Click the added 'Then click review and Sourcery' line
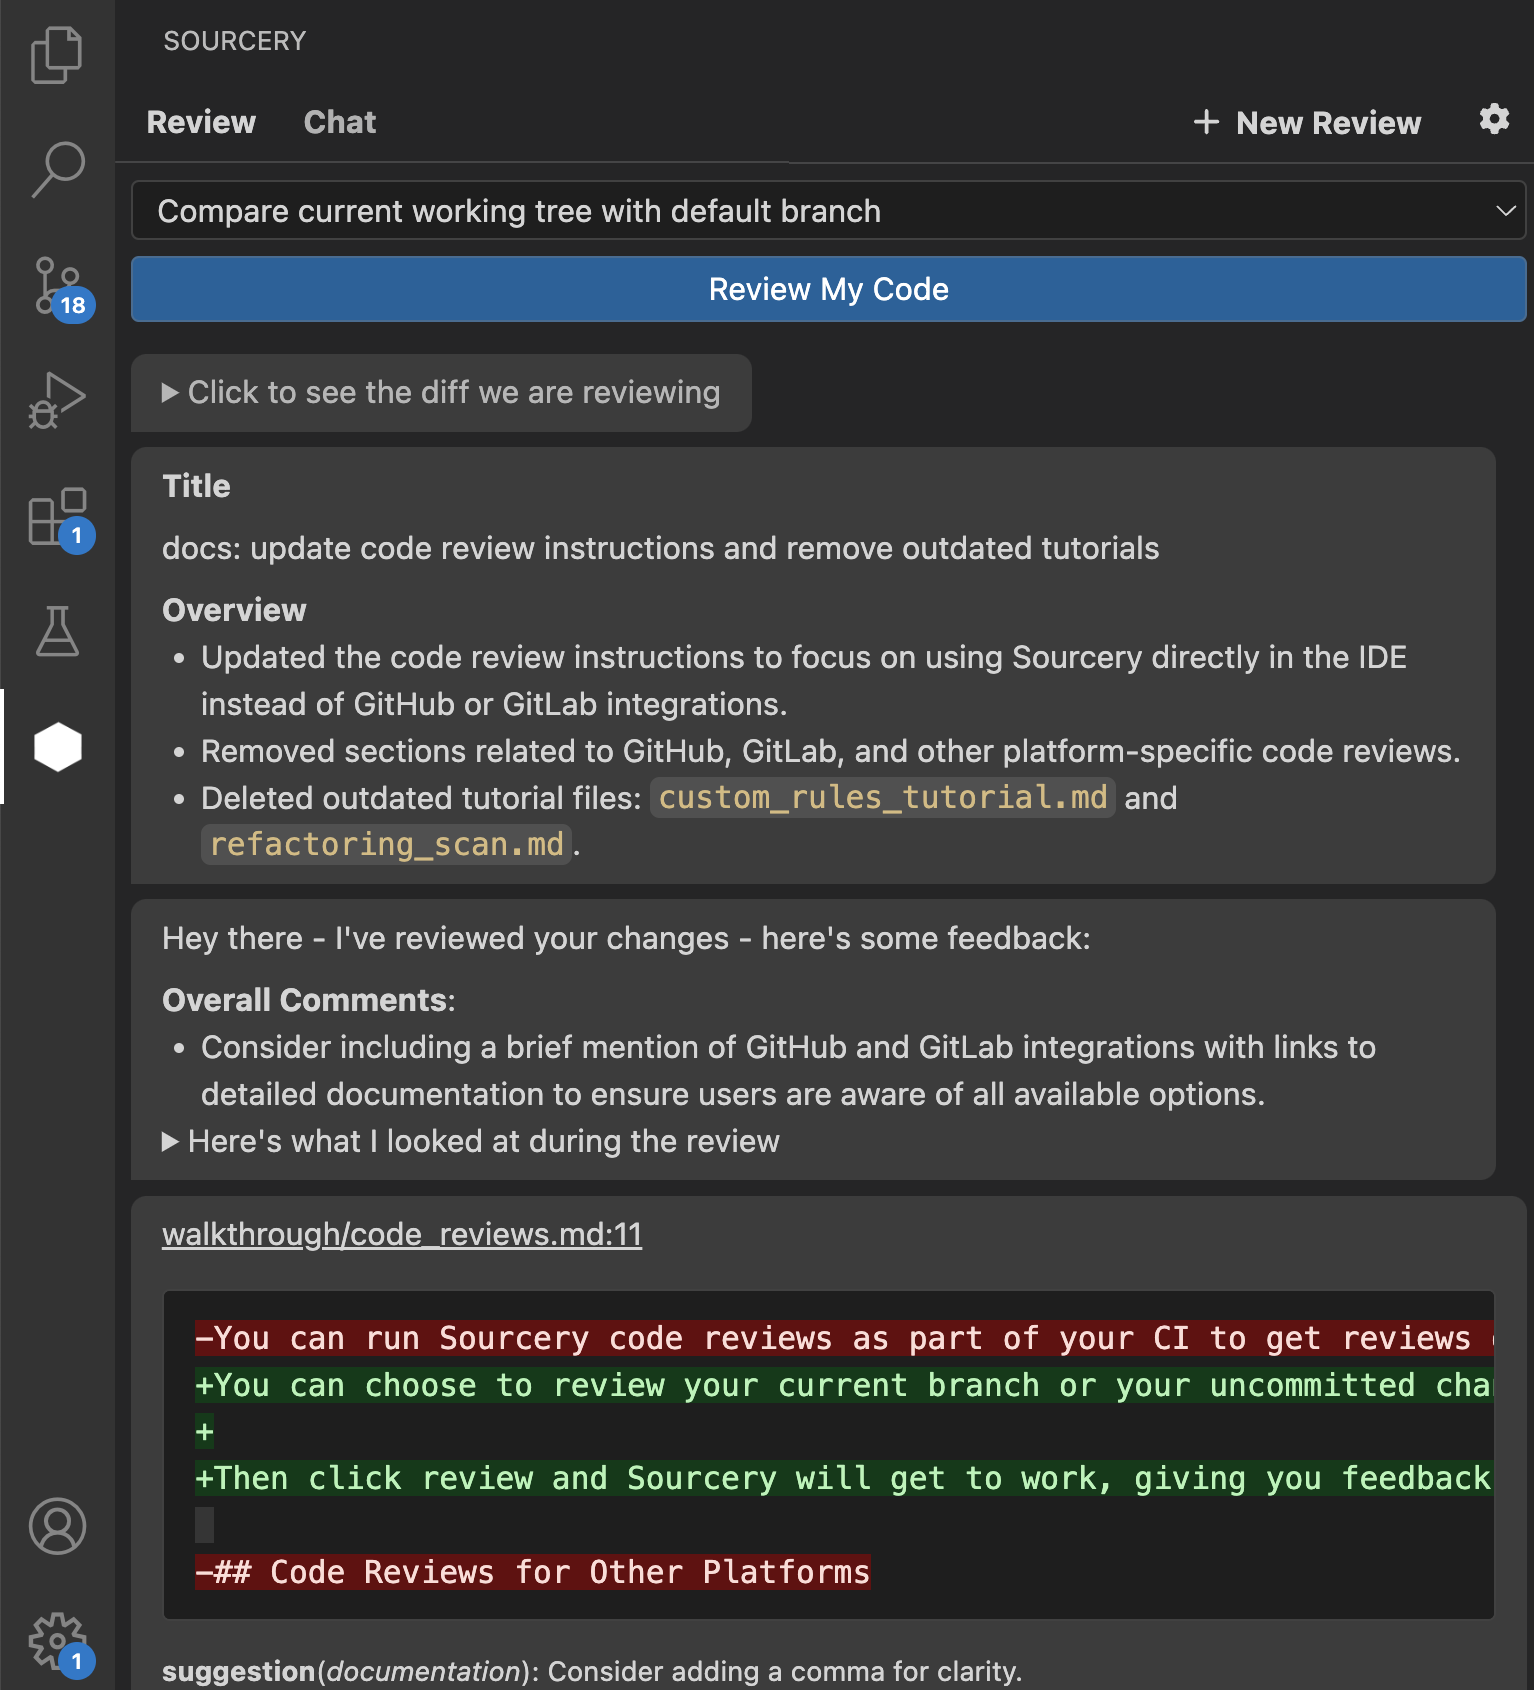Image resolution: width=1534 pixels, height=1690 pixels. point(843,1478)
